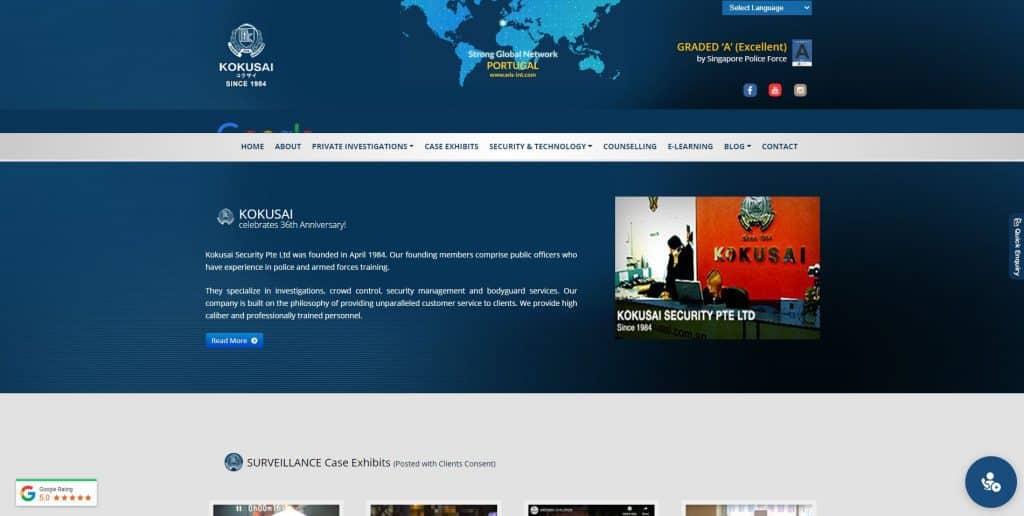Click the Read More button
Screen dimensions: 1024x516
(x=234, y=340)
